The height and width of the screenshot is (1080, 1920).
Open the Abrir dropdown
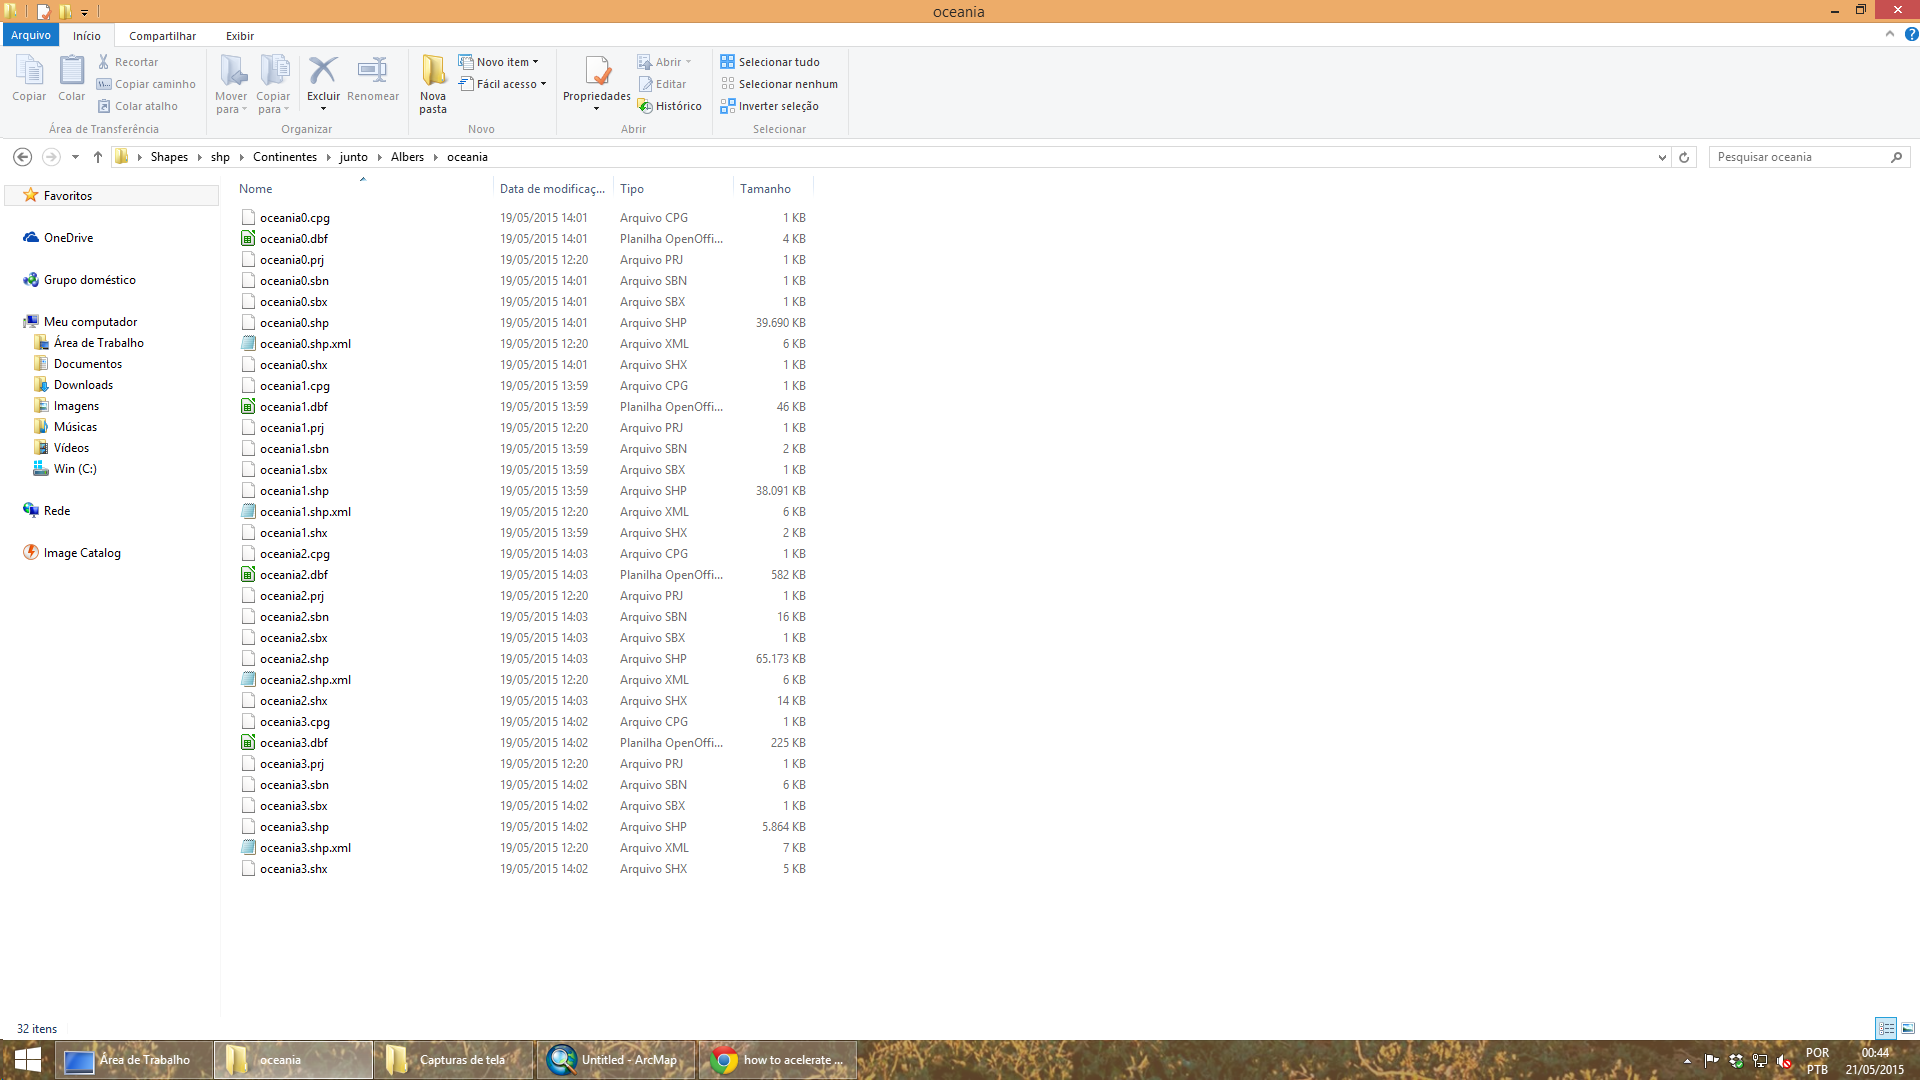point(665,62)
